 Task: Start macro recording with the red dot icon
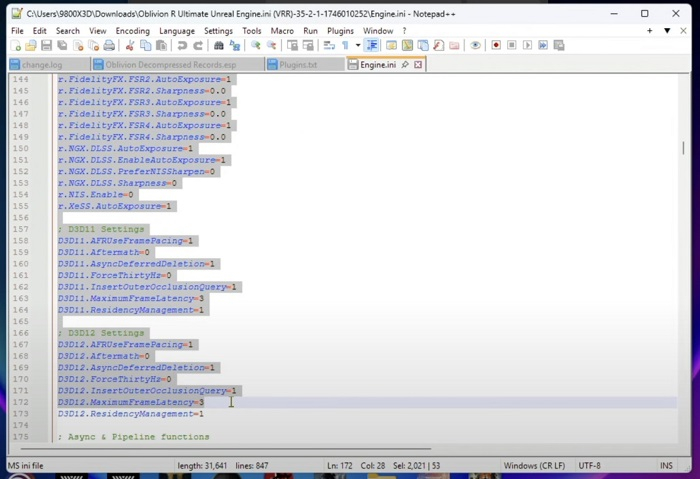pos(496,46)
